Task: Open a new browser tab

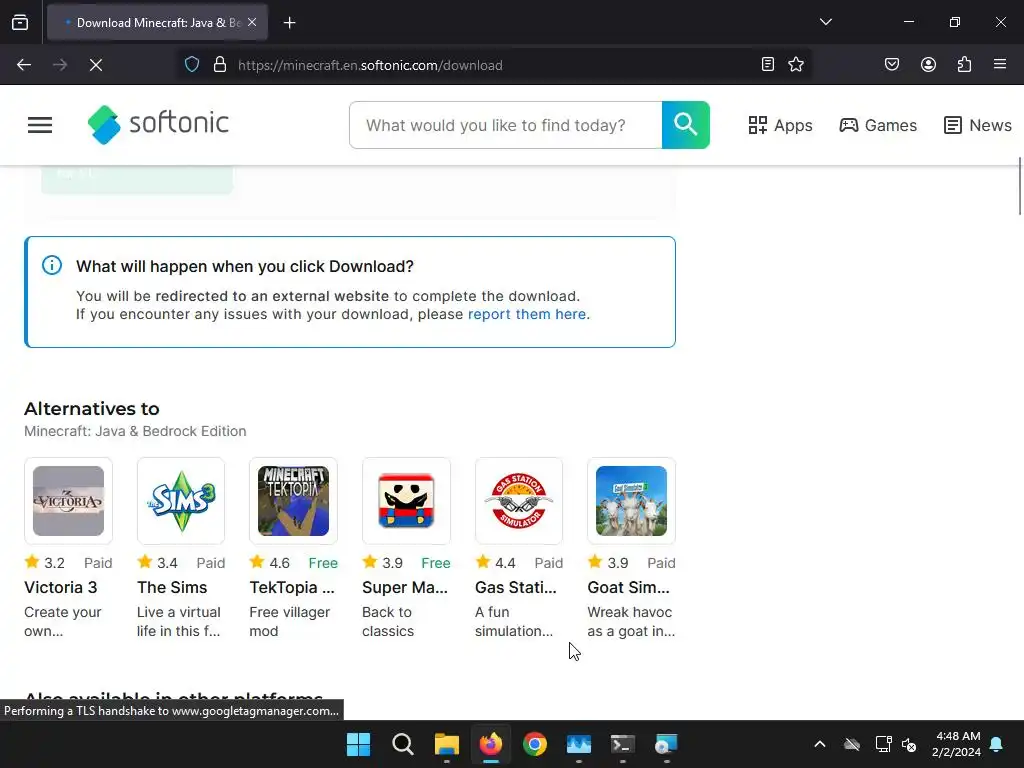Action: point(289,23)
